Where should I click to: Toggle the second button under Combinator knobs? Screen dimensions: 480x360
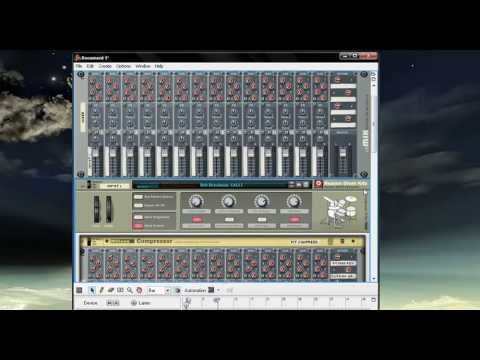coord(229,219)
